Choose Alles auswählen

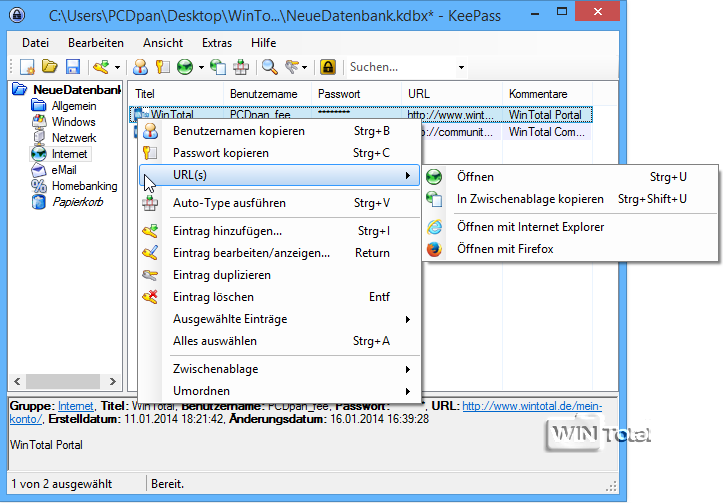(279, 341)
